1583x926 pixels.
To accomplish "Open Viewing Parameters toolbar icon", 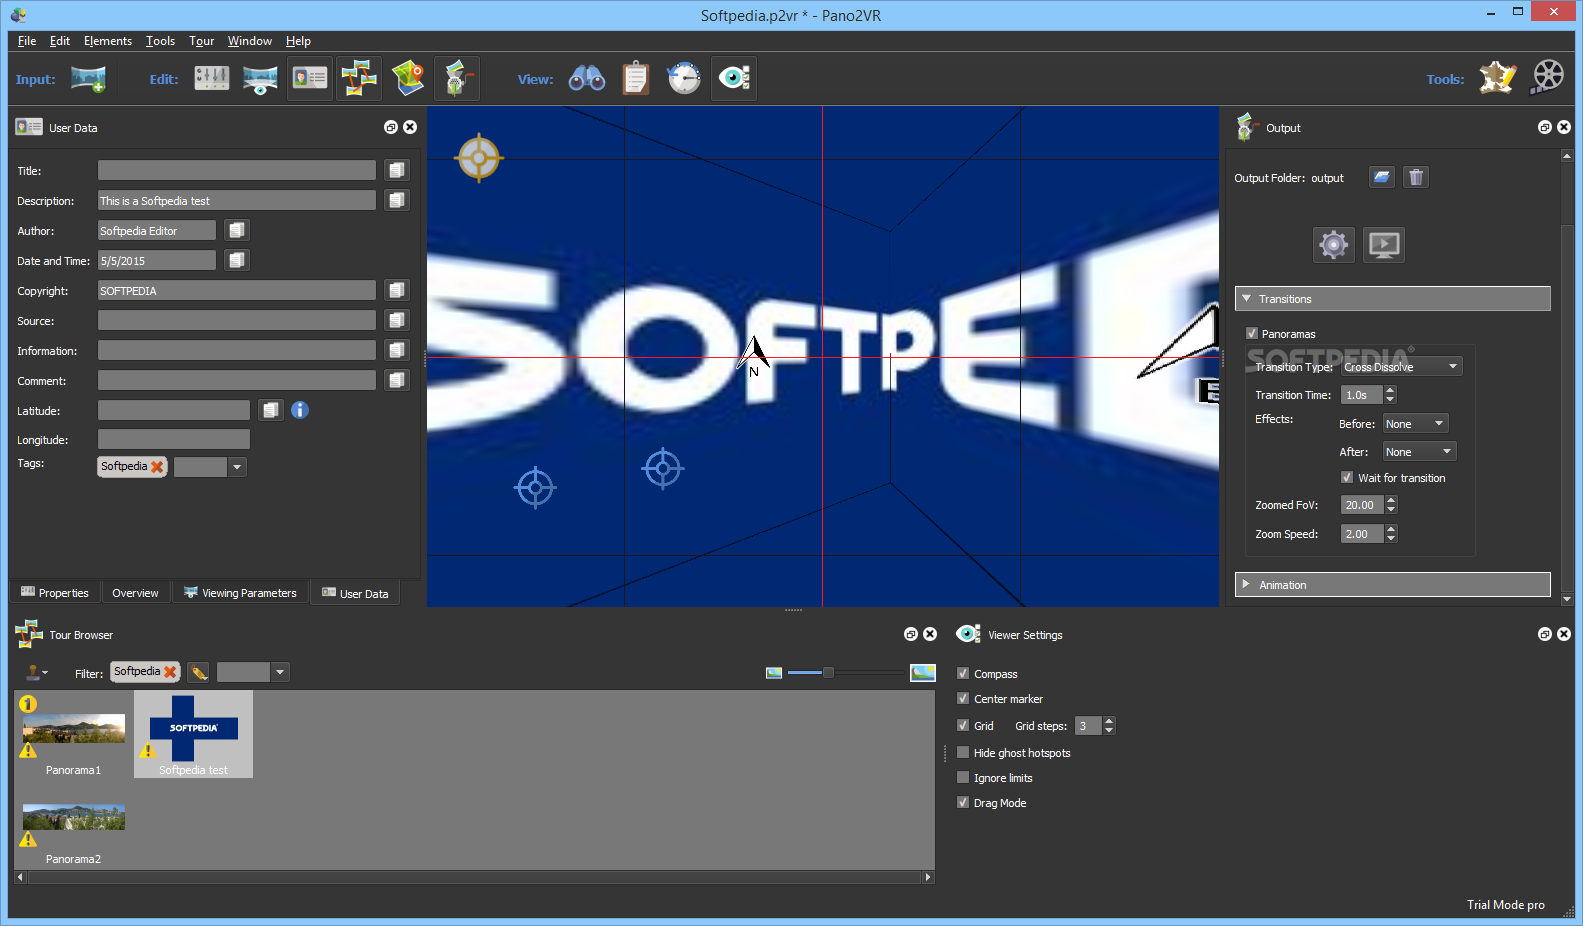I will point(260,79).
